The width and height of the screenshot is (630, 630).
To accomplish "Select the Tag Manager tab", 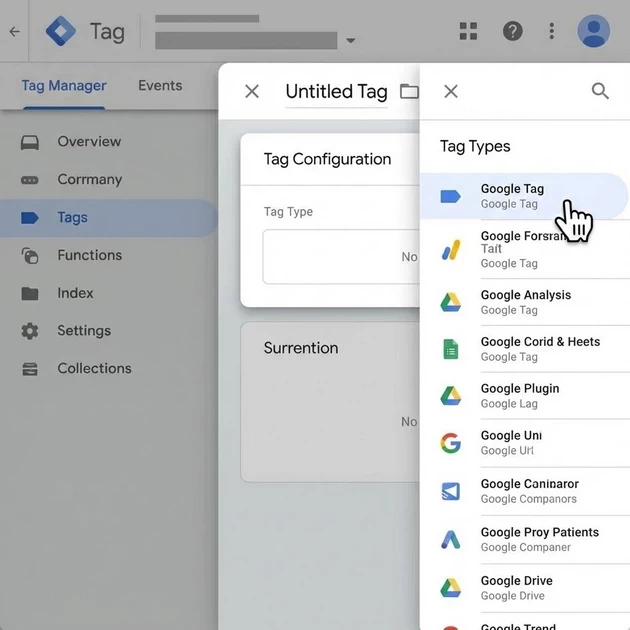I will [64, 86].
